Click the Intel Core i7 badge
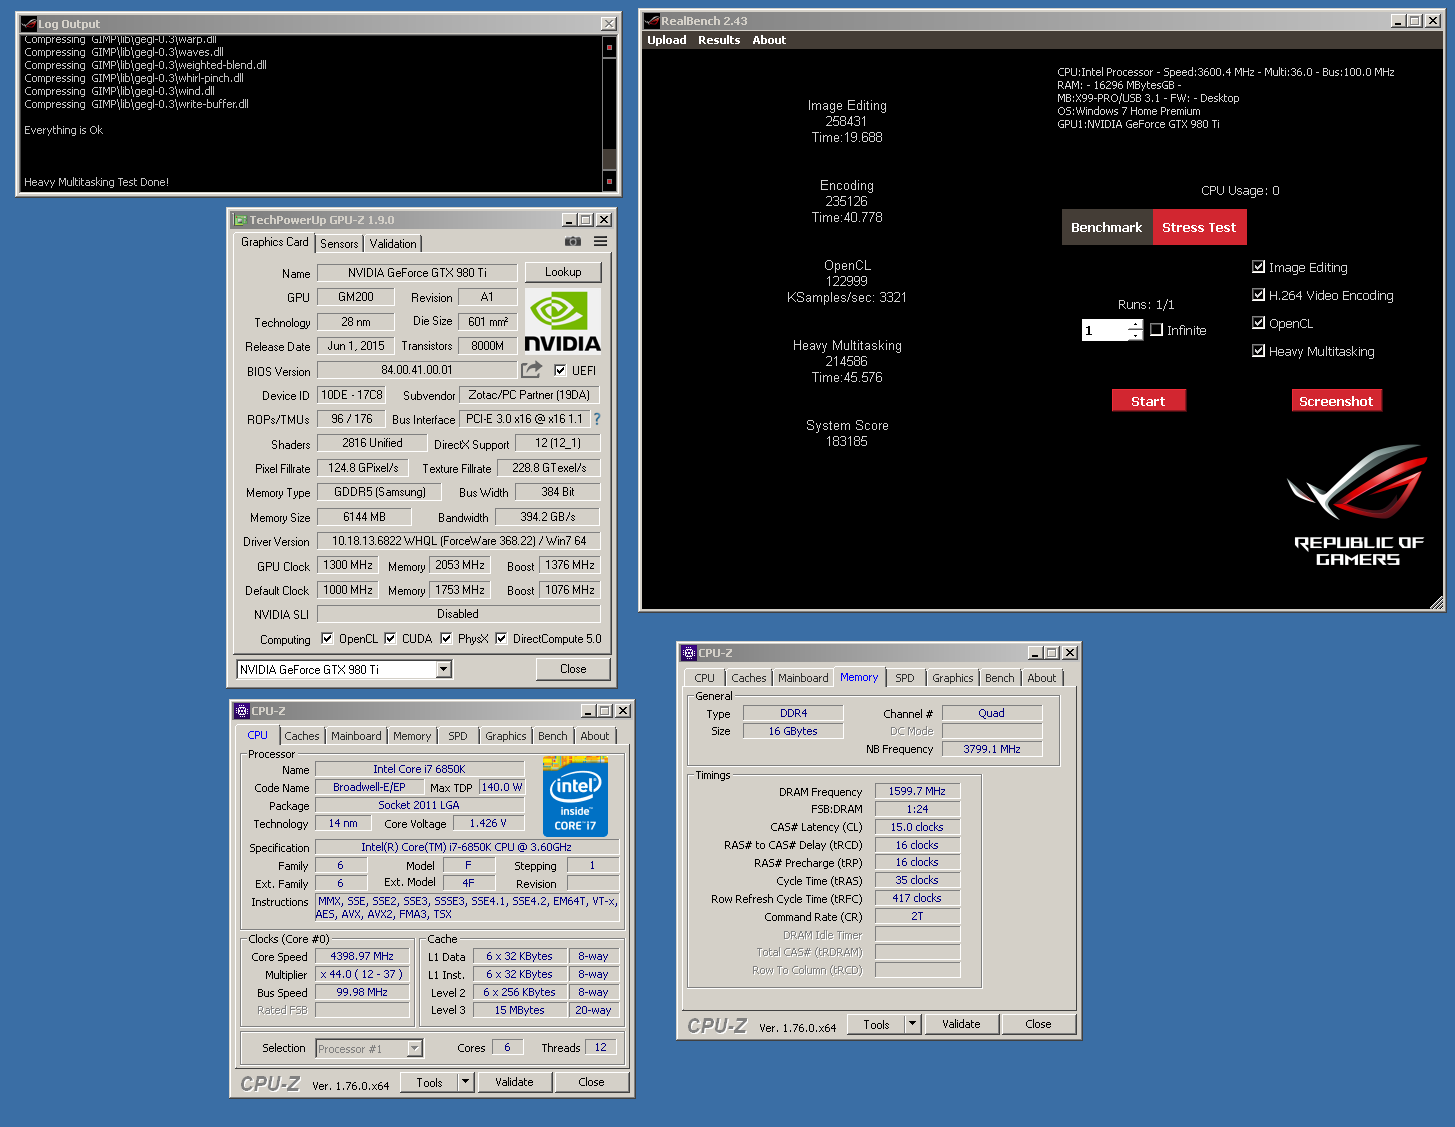This screenshot has height=1127, width=1455. click(x=575, y=797)
